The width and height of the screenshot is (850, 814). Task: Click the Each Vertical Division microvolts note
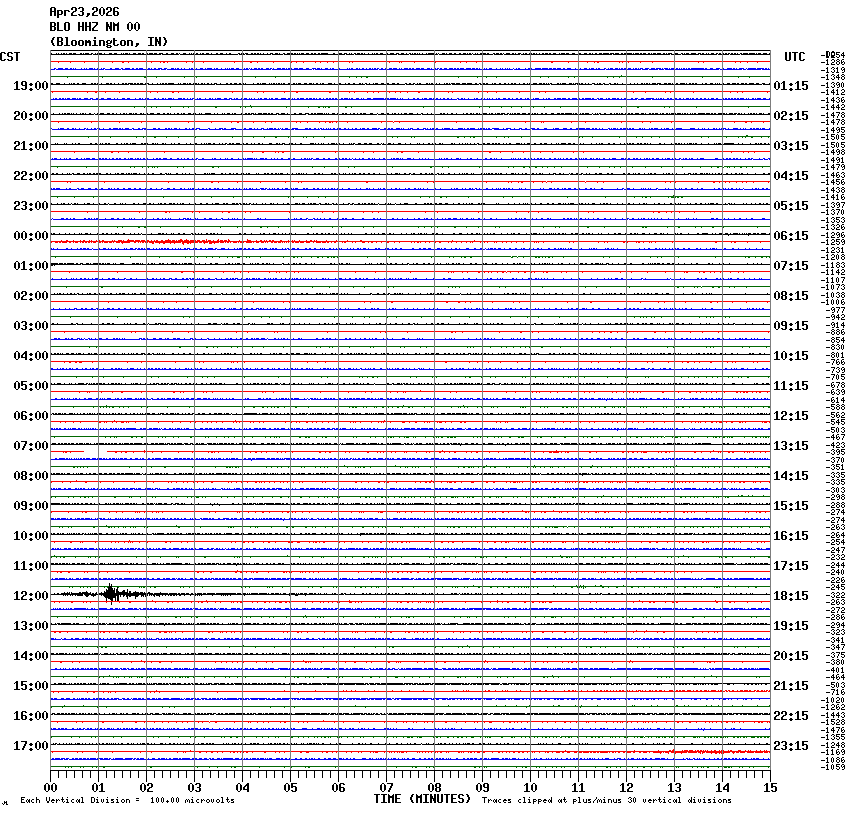point(127,800)
